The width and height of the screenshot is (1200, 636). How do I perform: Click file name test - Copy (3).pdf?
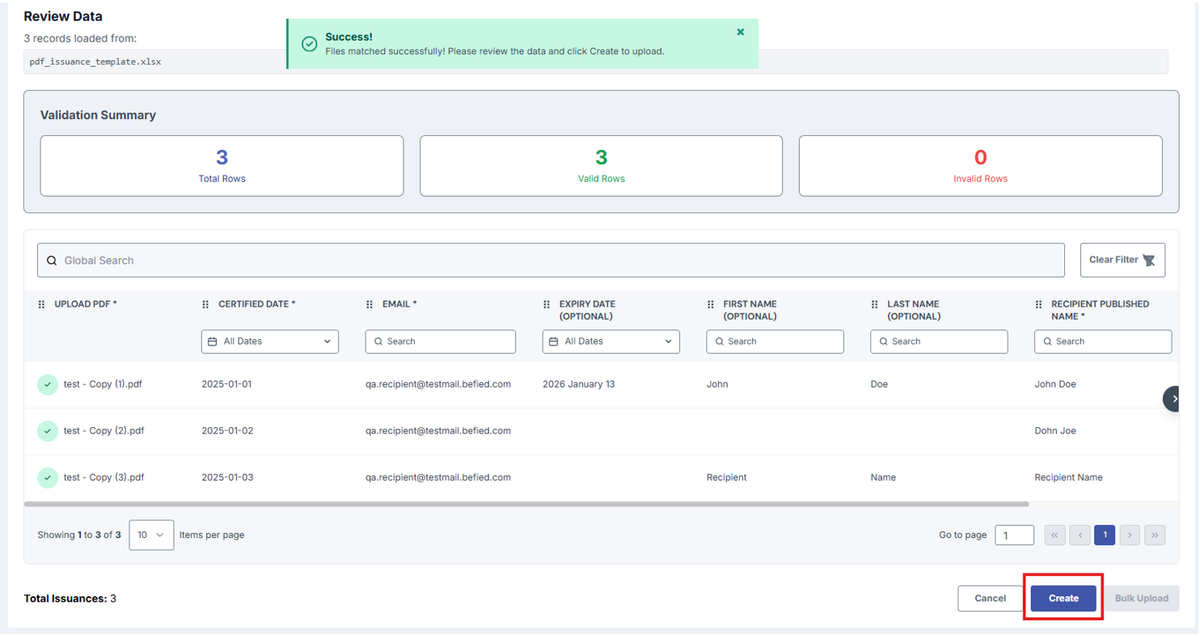(x=104, y=478)
